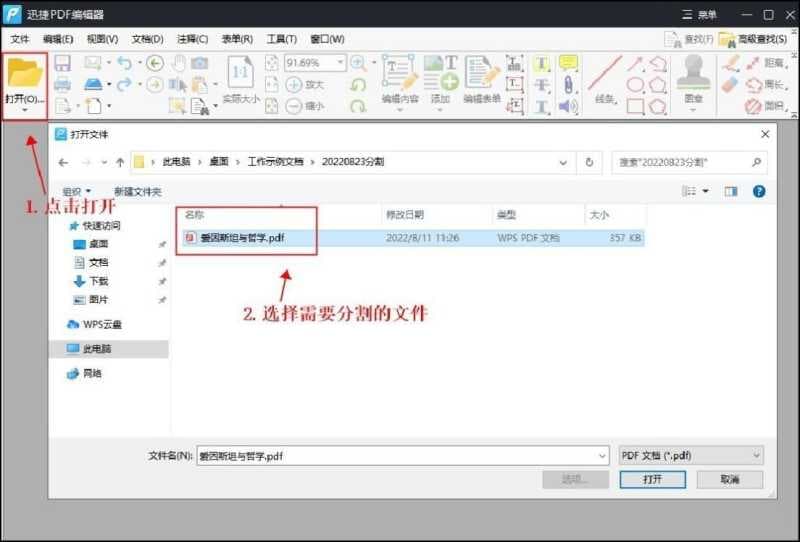This screenshot has height=542, width=800.
Task: Click the Cancel button in dialog
Action: coord(730,479)
